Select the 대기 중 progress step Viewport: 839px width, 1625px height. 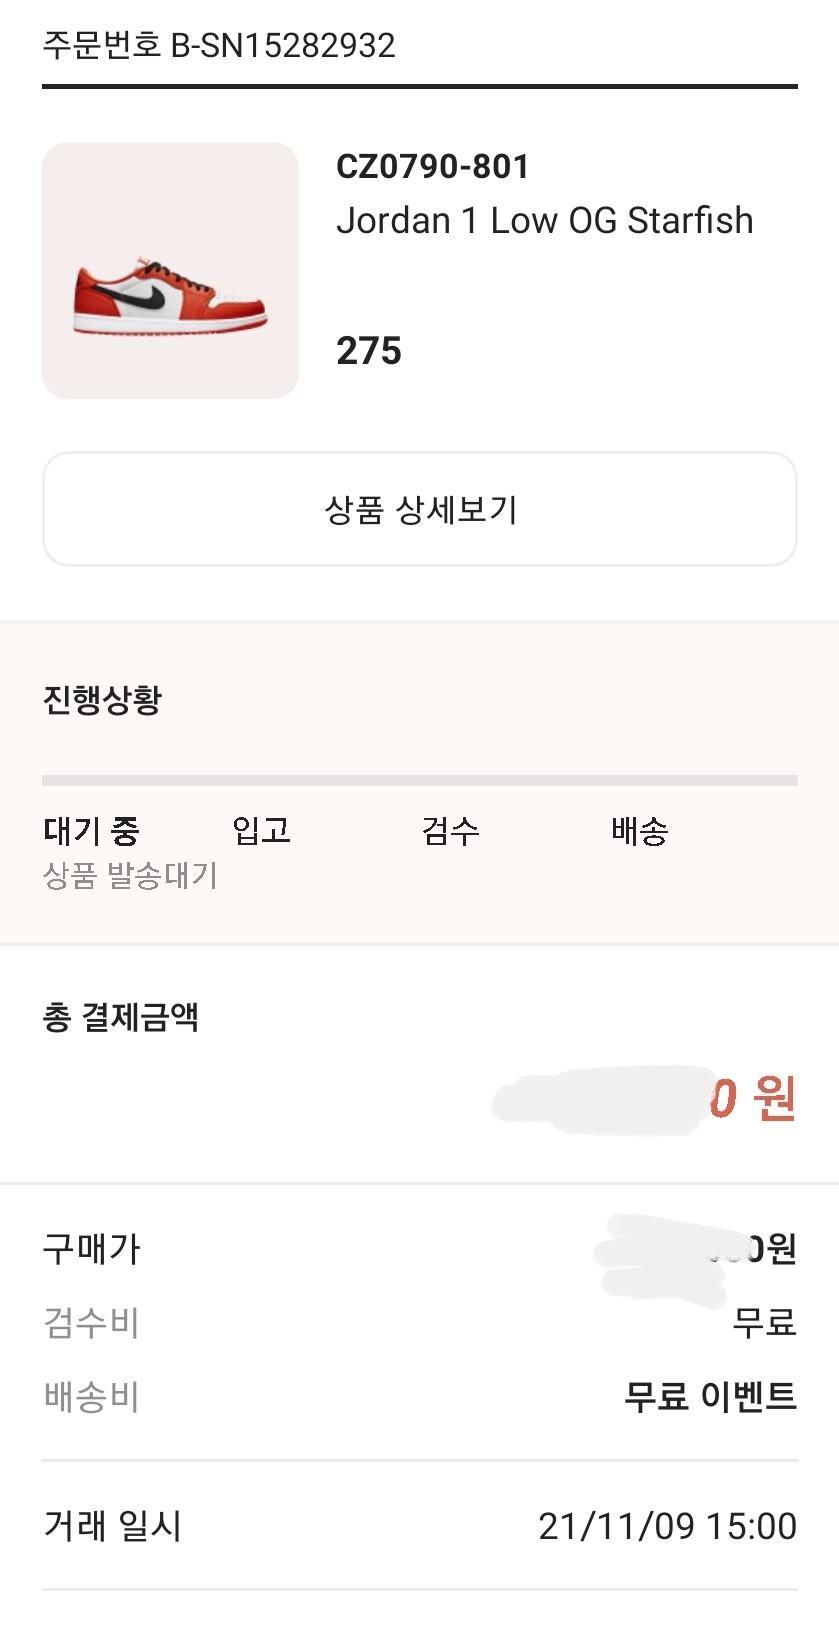coord(91,830)
